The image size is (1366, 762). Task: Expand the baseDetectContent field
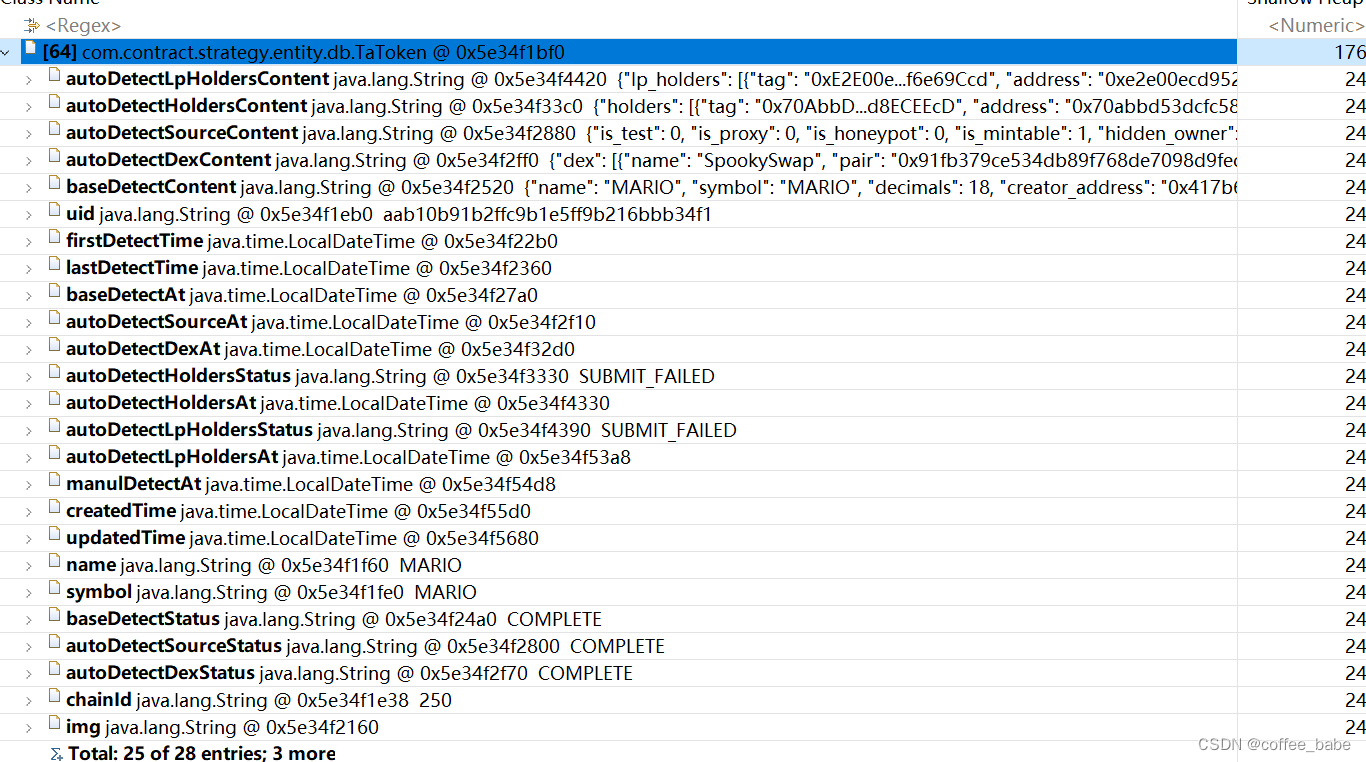[x=29, y=187]
